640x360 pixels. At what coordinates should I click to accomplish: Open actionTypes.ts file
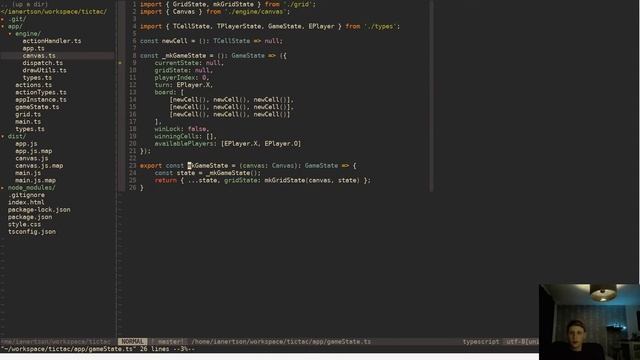click(x=41, y=93)
